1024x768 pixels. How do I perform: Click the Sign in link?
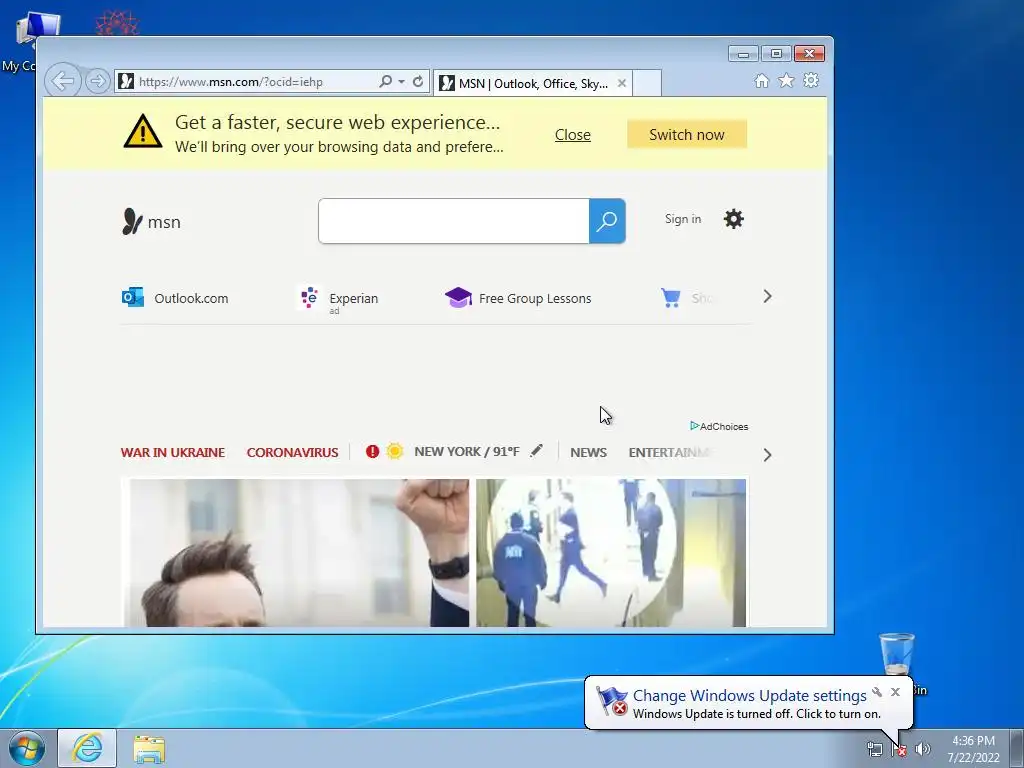pos(683,219)
